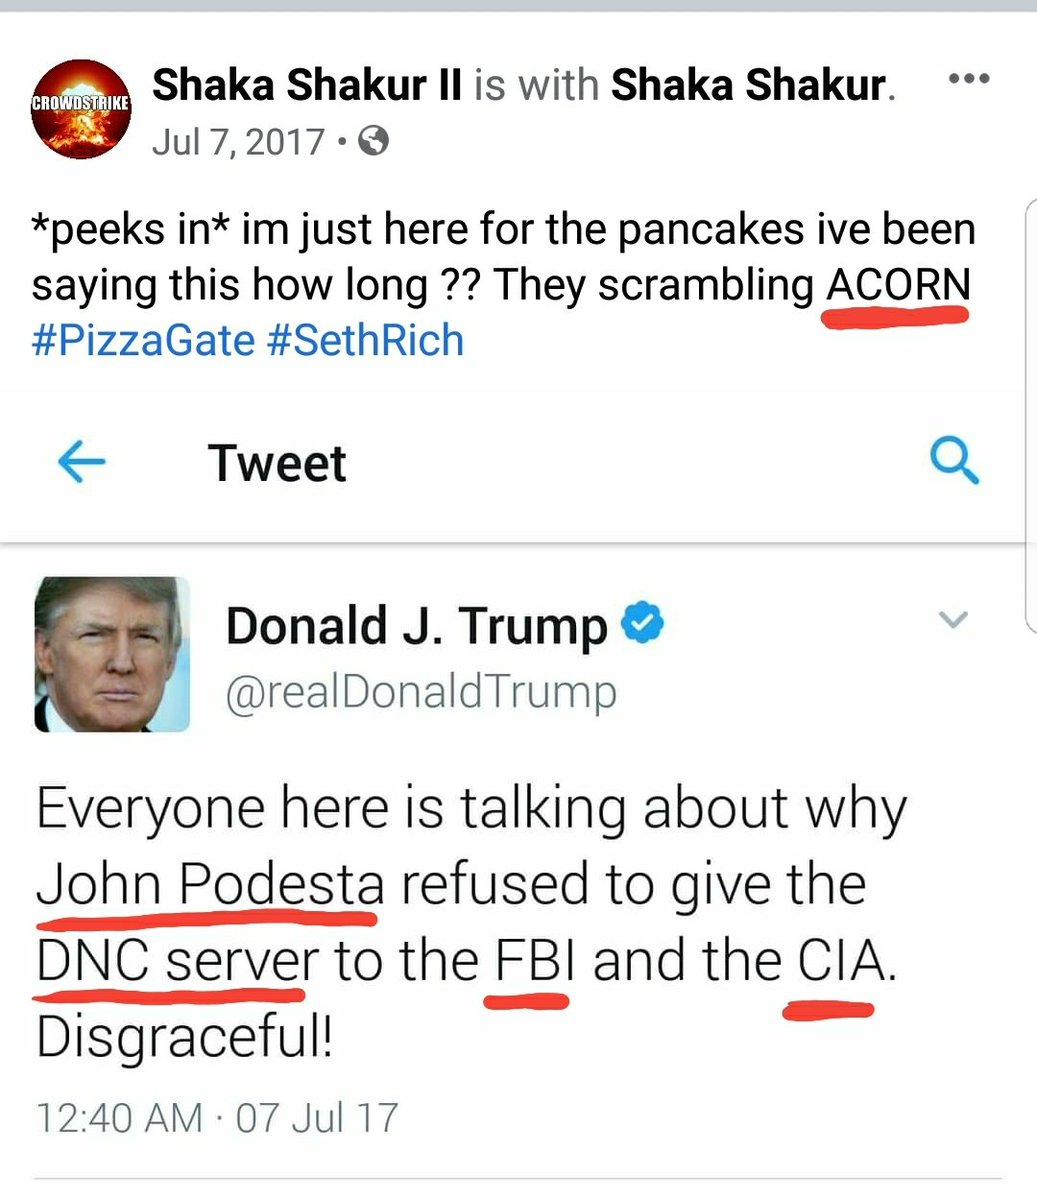Click the tweet text about John Podesta
The image size is (1037, 1200).
click(471, 922)
